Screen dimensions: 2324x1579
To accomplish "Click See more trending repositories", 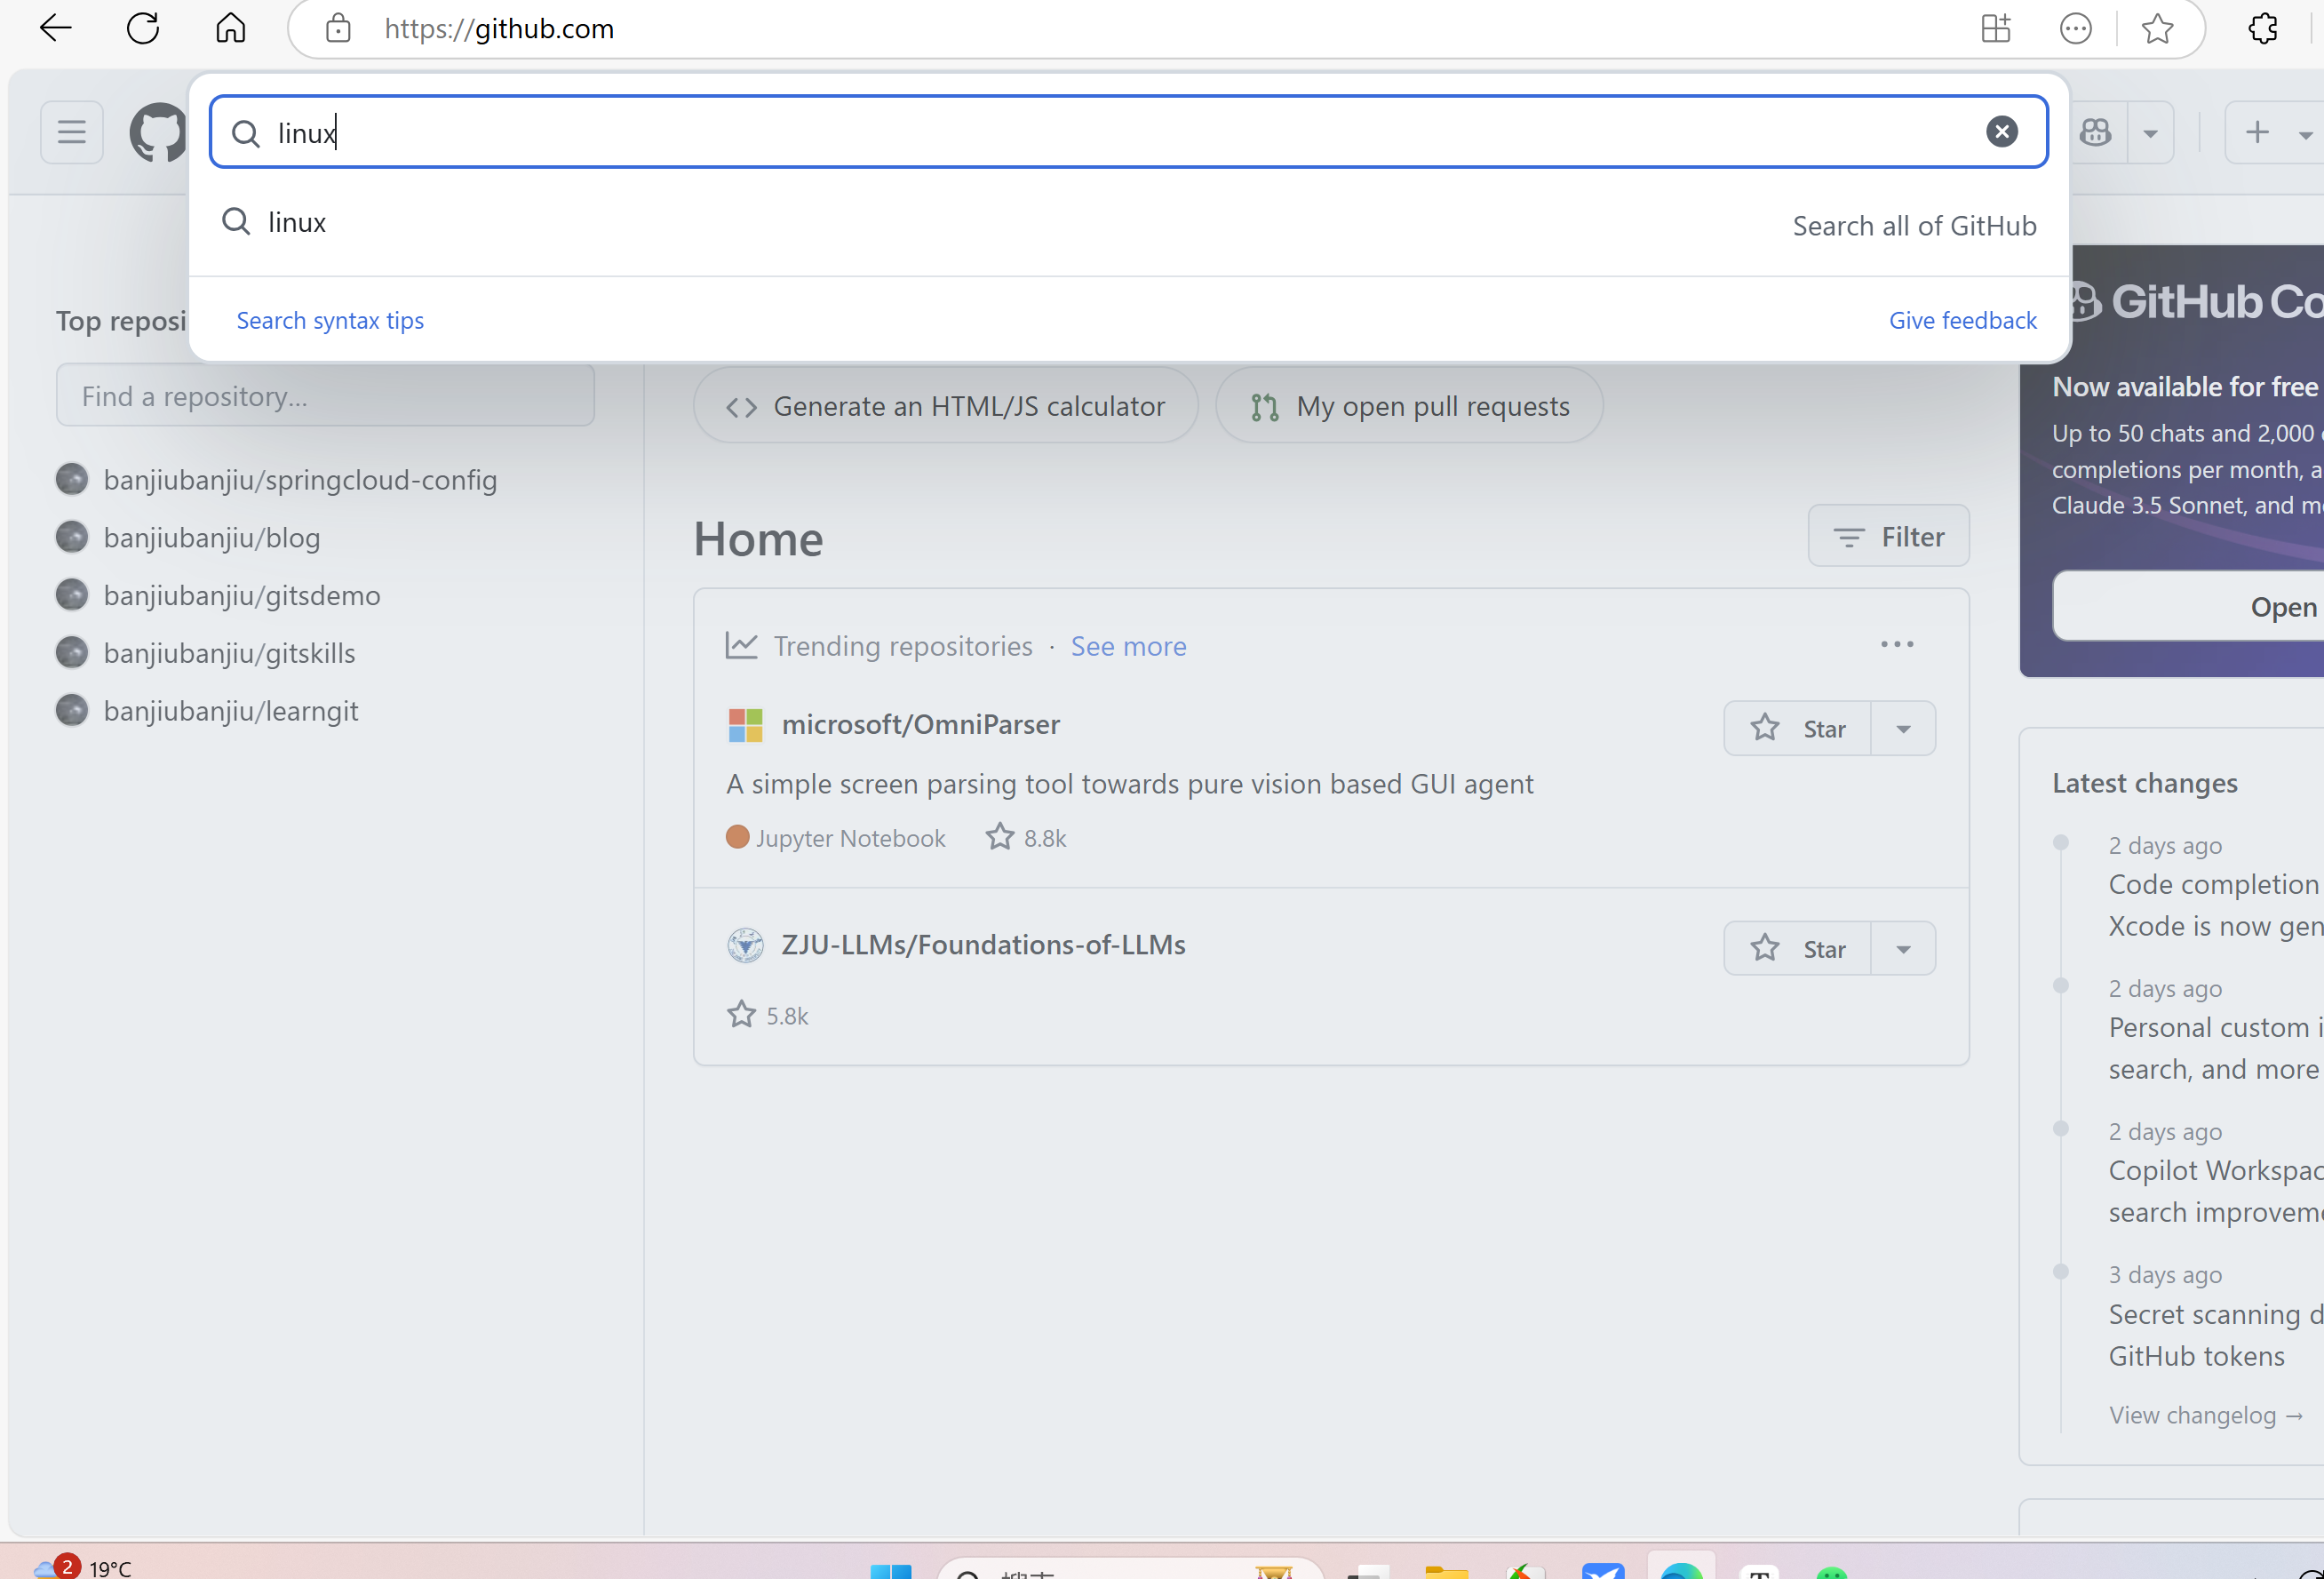I will pyautogui.click(x=1128, y=646).
